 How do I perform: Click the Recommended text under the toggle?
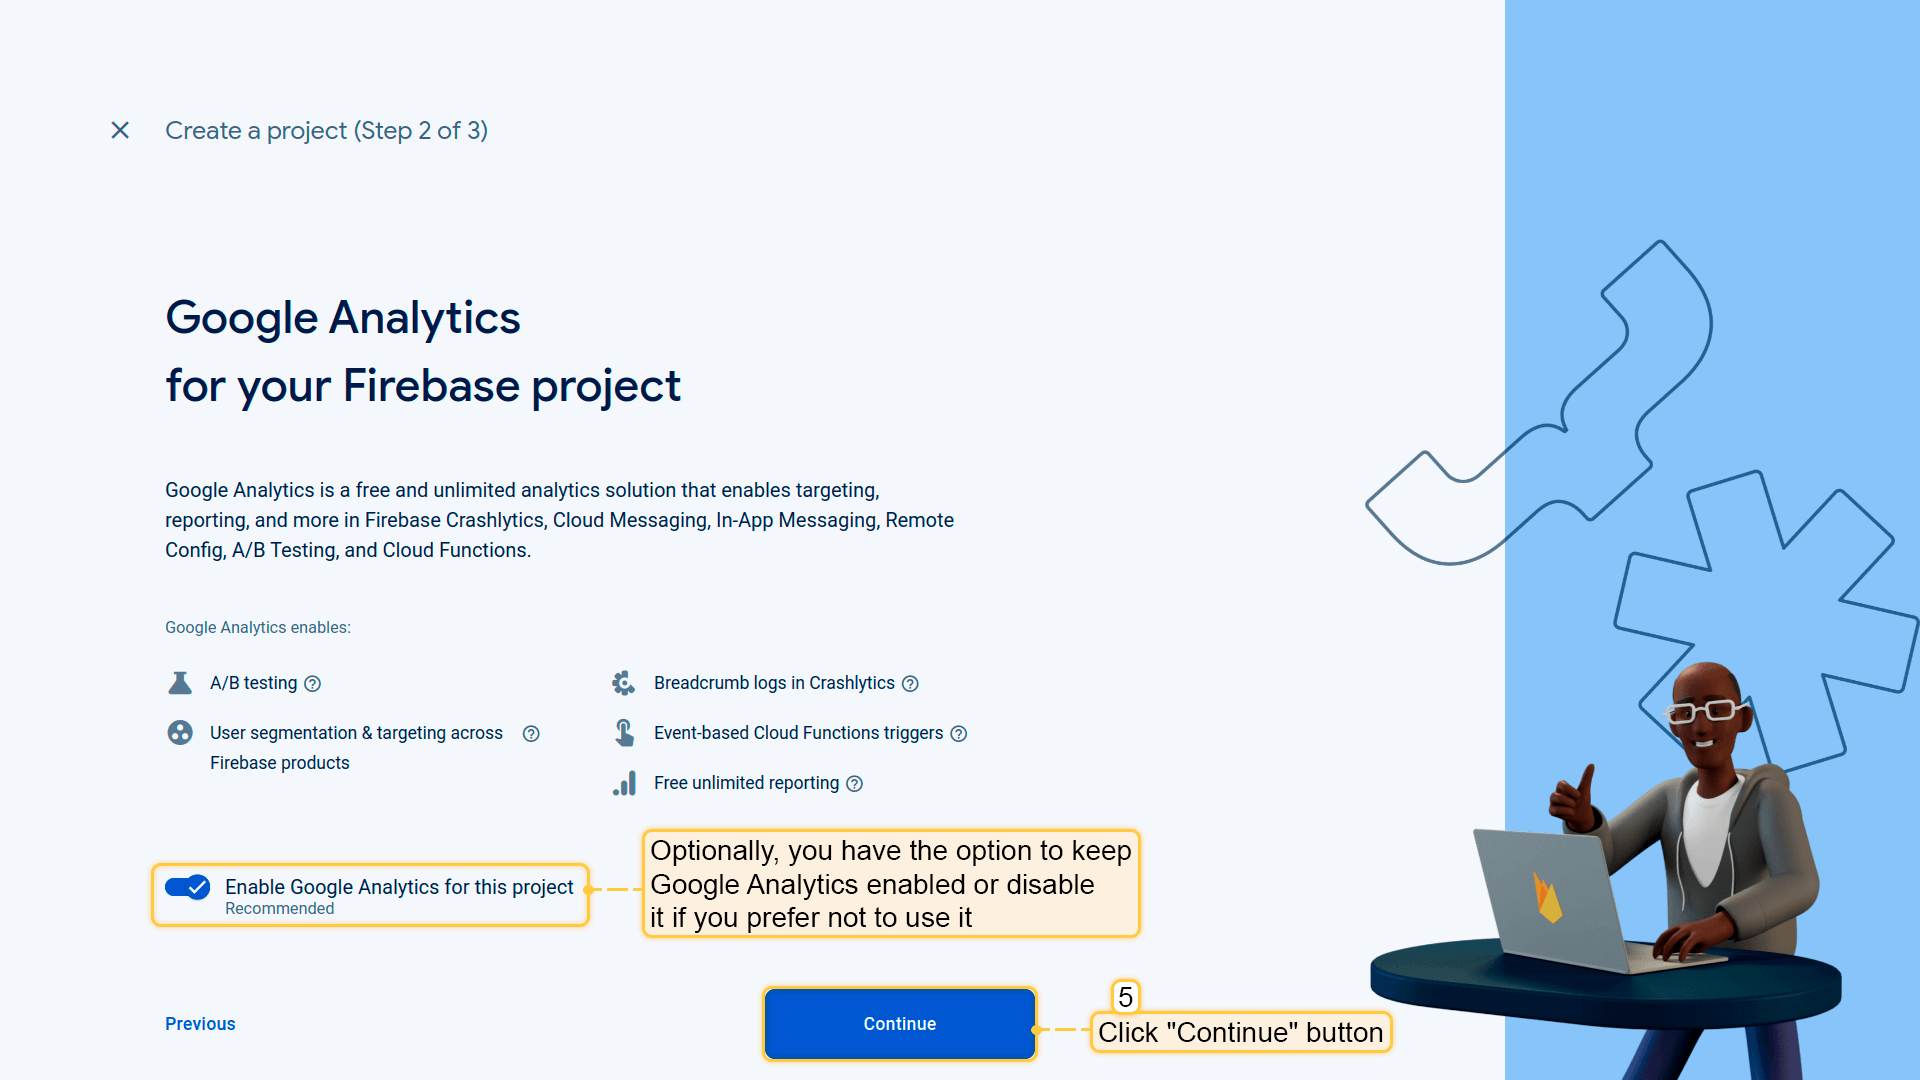pyautogui.click(x=279, y=909)
